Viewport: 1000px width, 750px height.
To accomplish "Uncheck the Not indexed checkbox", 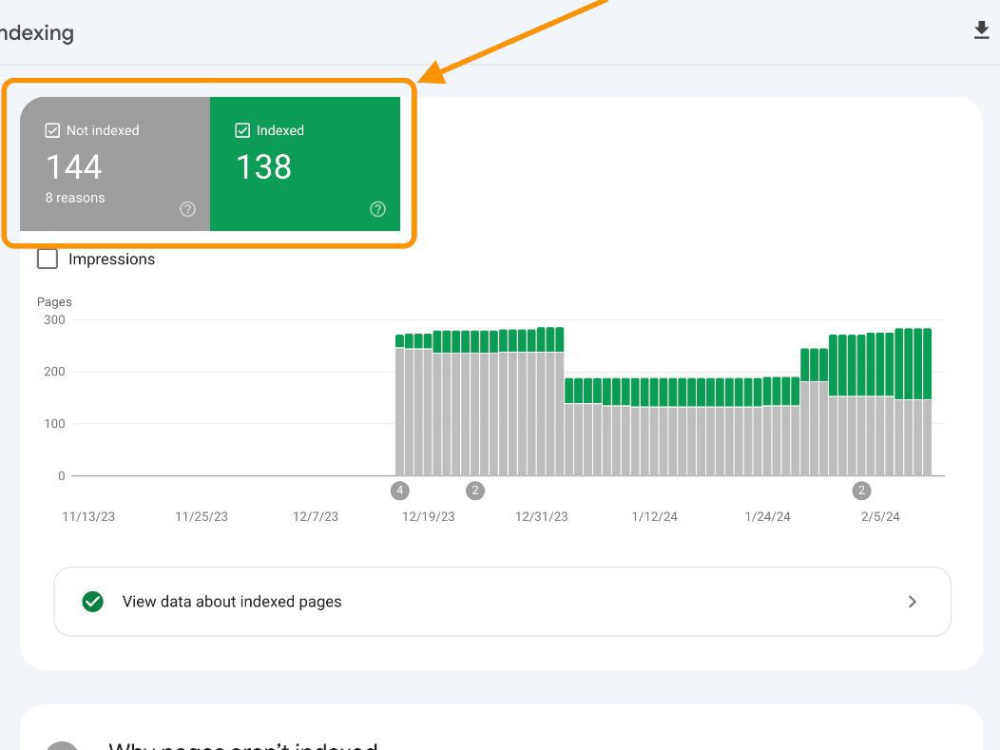I will [x=52, y=130].
